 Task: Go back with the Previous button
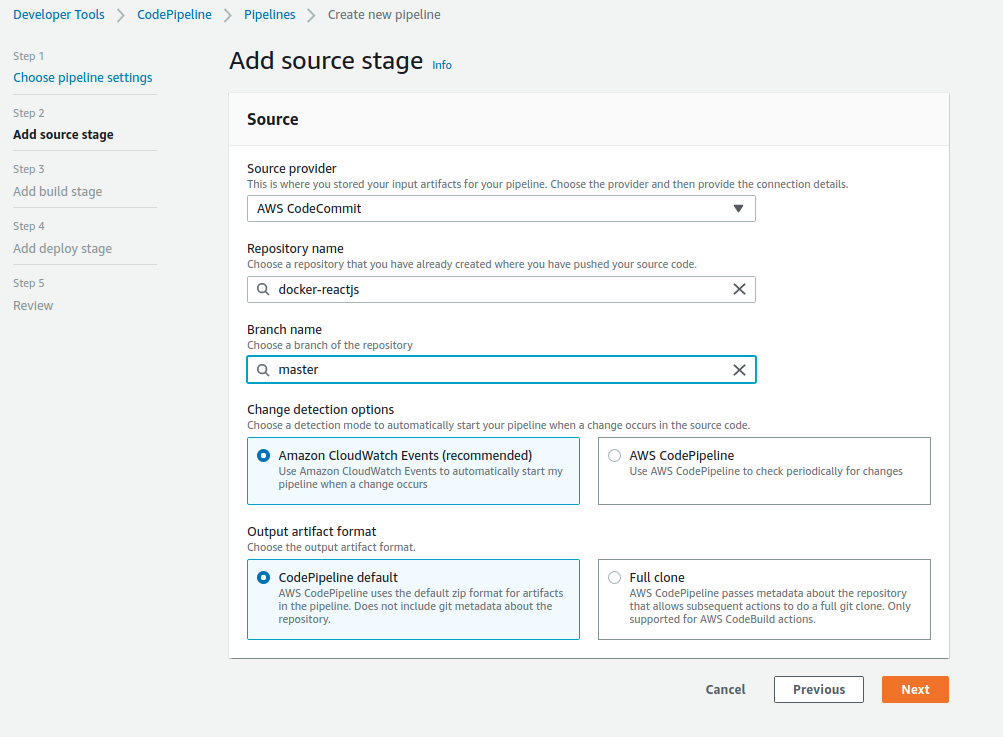[819, 689]
